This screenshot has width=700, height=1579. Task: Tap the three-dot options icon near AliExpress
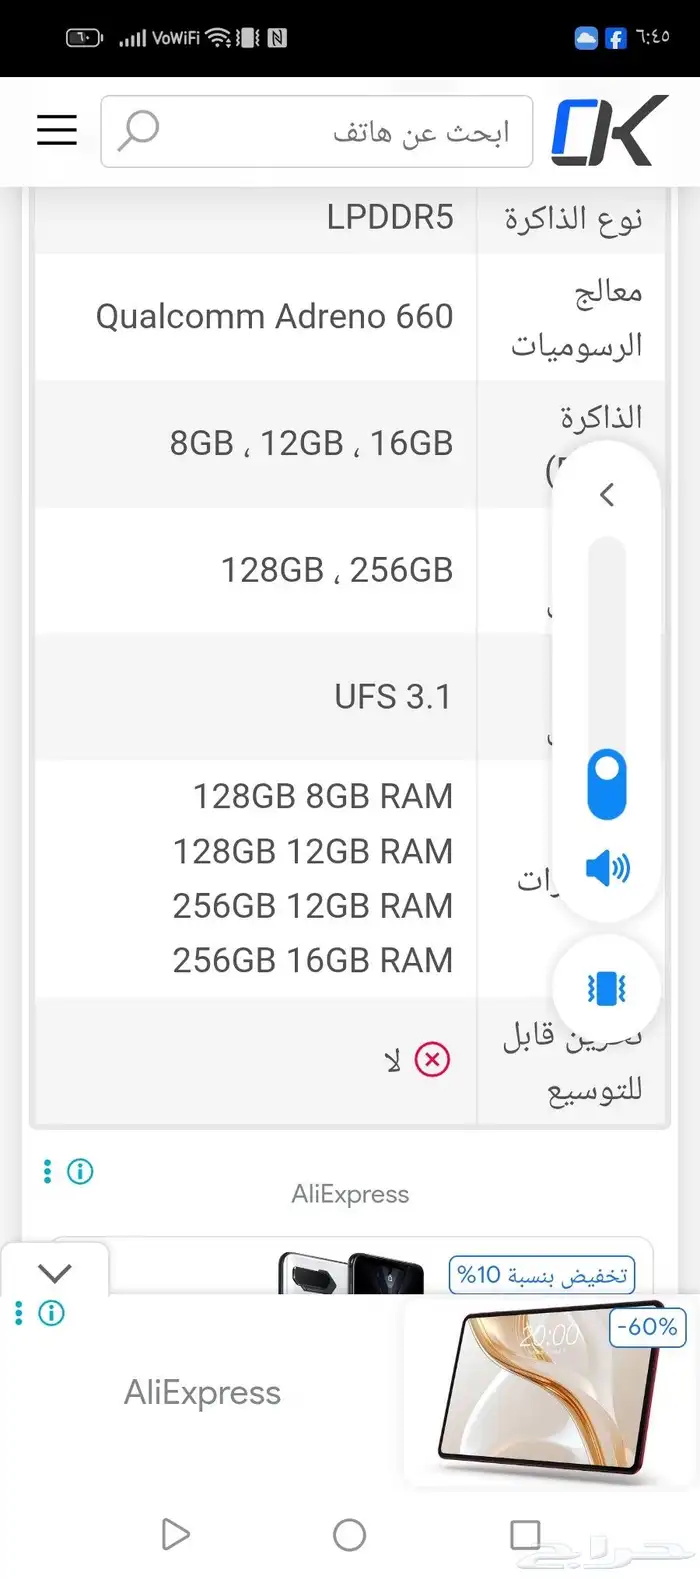(46, 1170)
